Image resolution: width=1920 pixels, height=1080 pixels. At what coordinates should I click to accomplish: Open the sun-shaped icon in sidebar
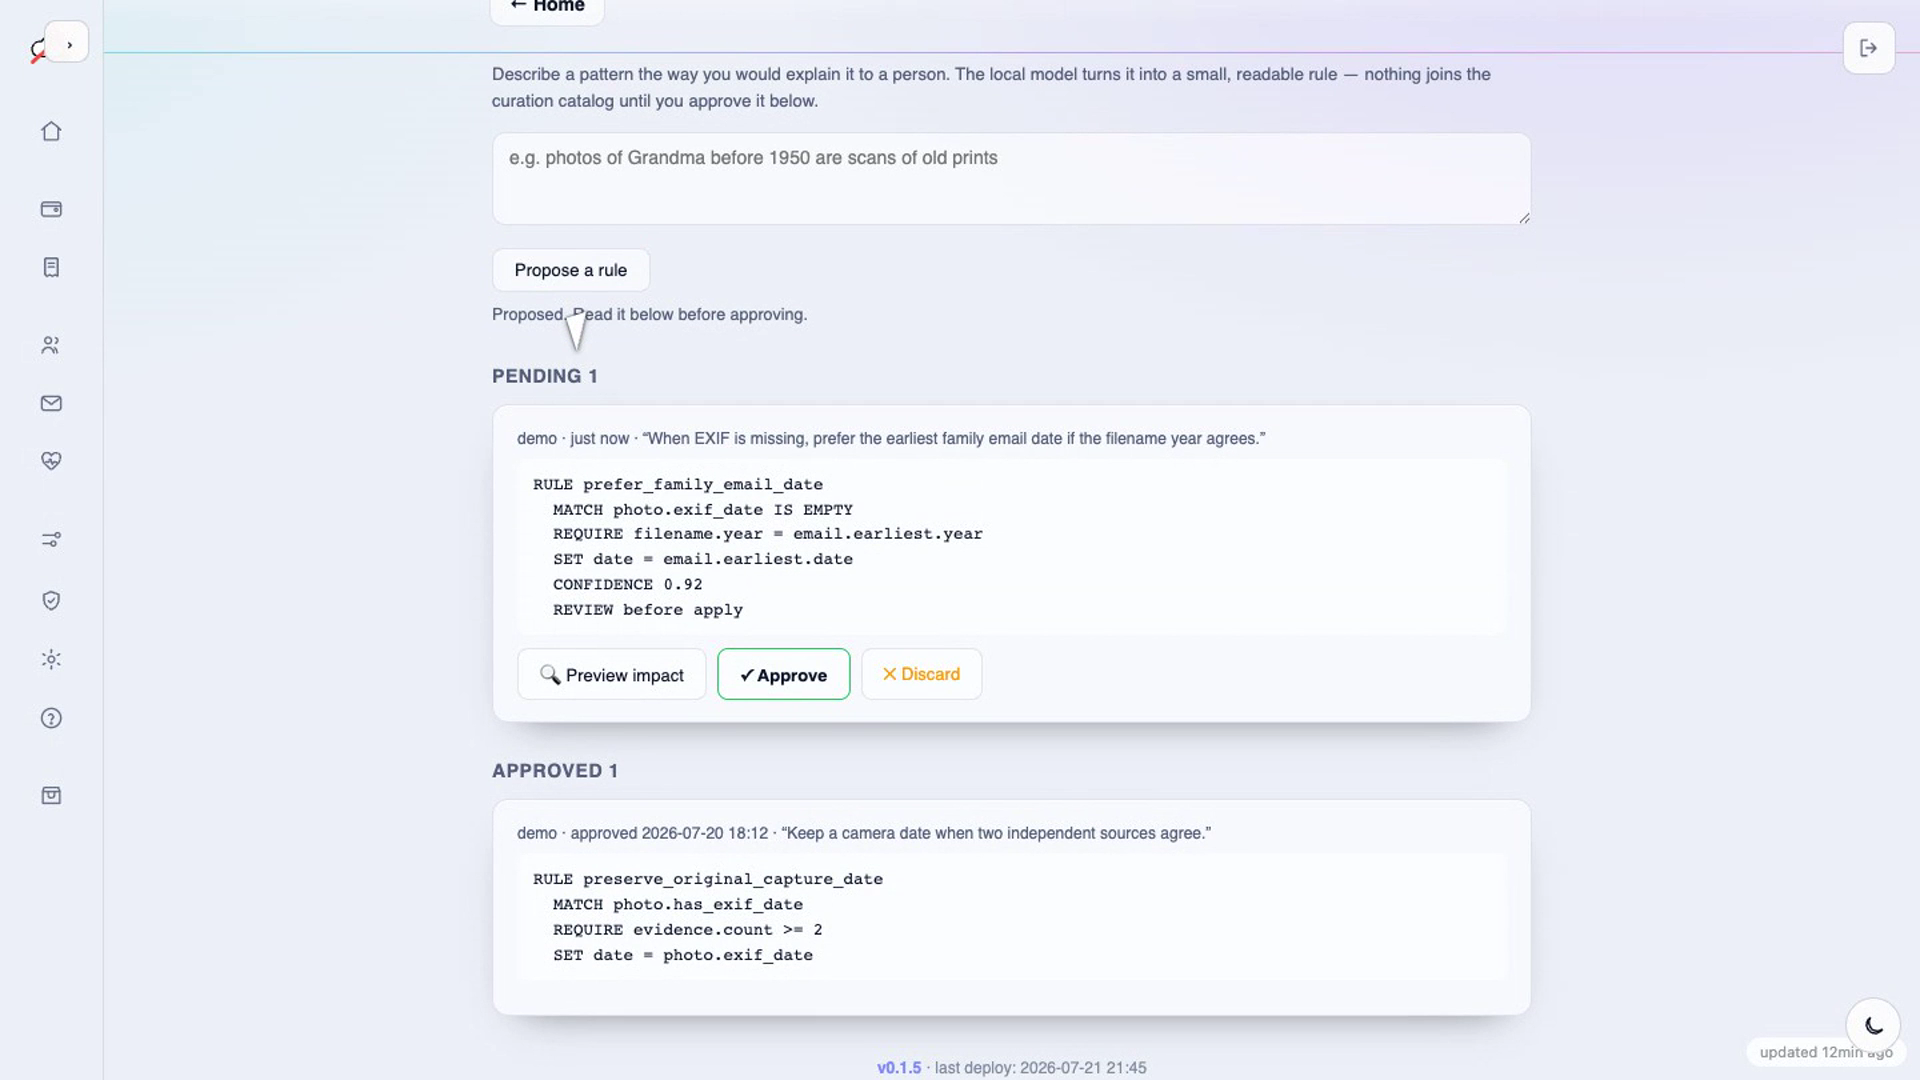(x=51, y=659)
